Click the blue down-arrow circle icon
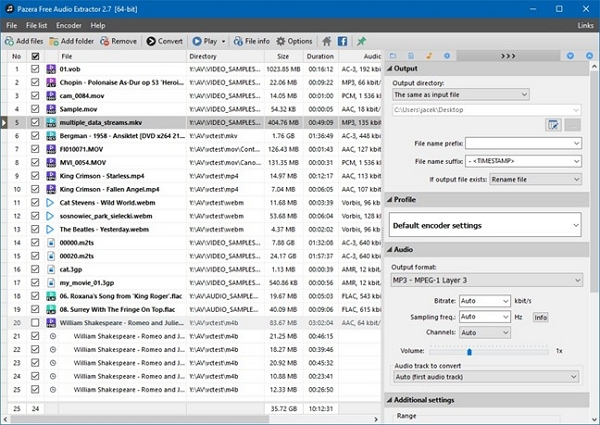600x425 pixels. click(x=570, y=56)
